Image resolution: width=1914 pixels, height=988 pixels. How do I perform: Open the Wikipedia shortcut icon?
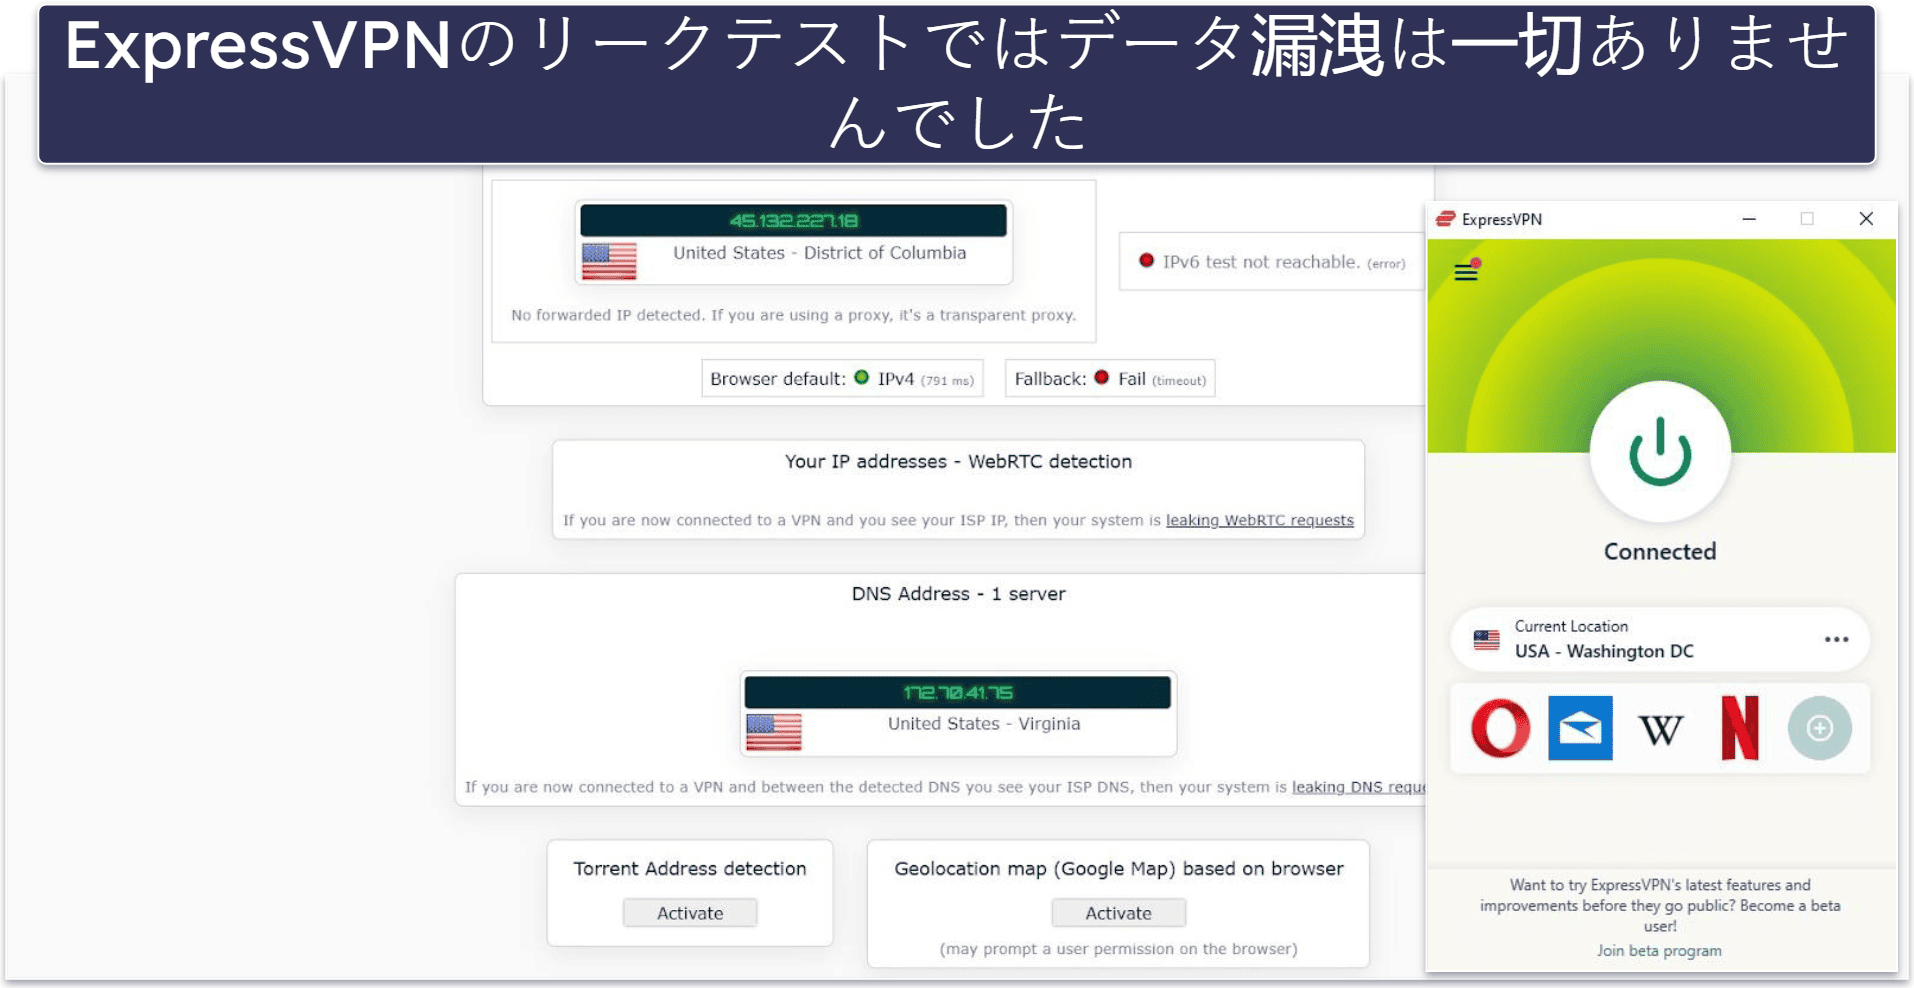(1660, 730)
